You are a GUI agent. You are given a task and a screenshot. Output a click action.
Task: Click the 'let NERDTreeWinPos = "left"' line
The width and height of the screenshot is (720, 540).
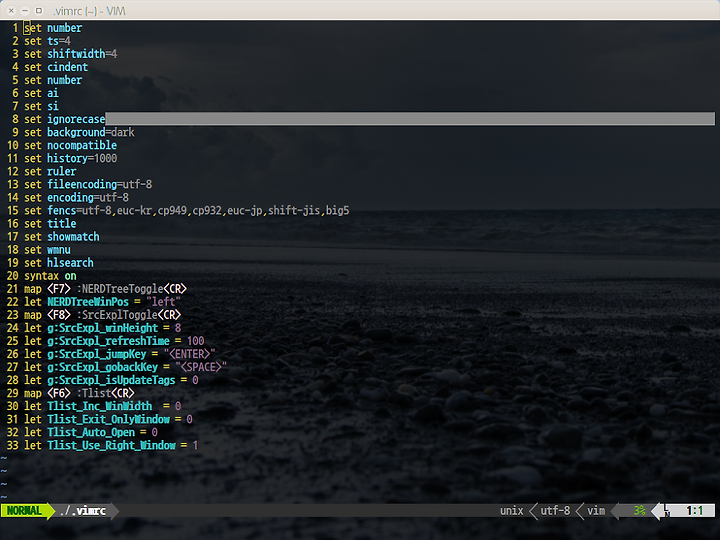[x=102, y=302]
